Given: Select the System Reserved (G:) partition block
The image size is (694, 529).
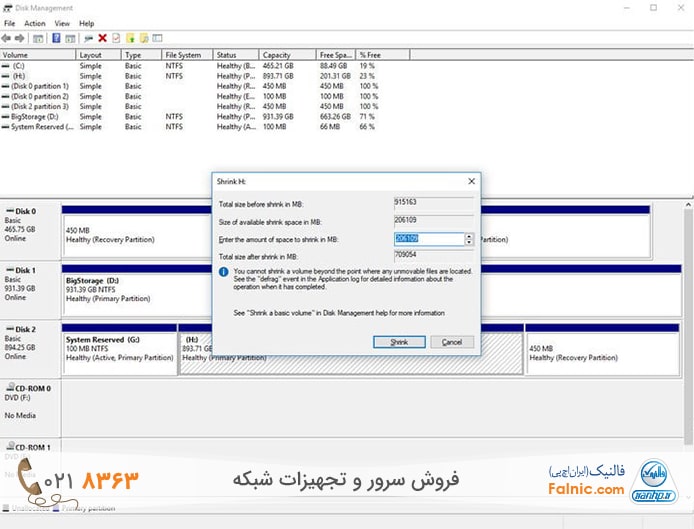Looking at the screenshot, I should [x=119, y=347].
